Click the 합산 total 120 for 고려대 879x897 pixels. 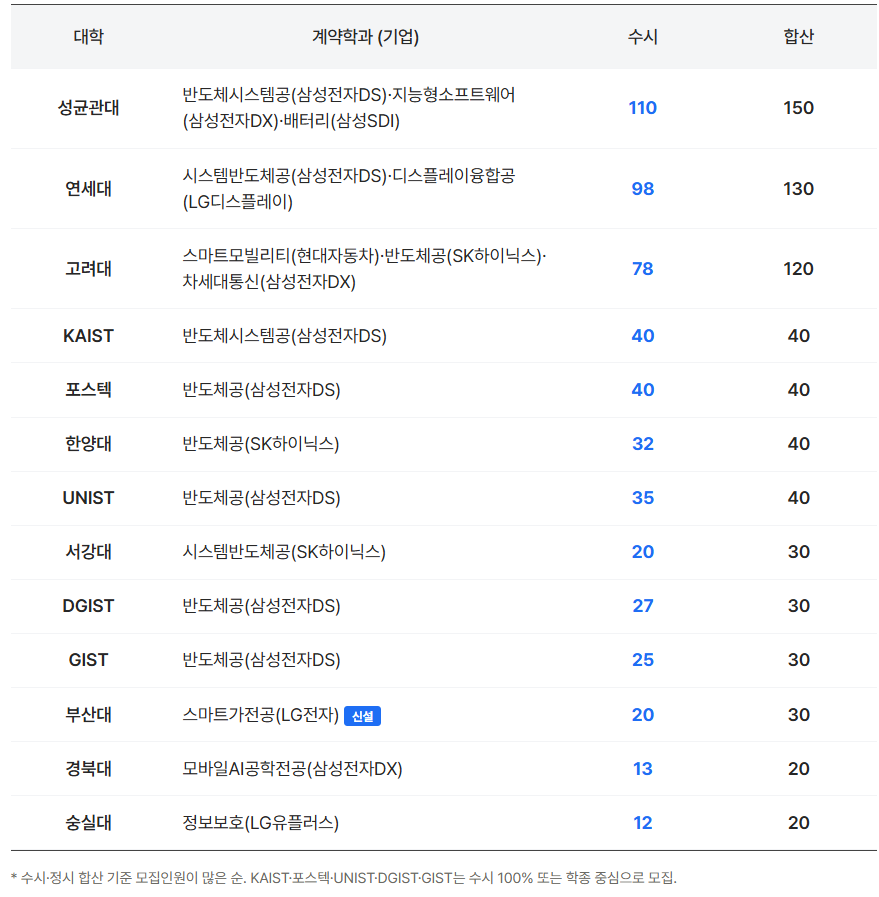point(798,269)
